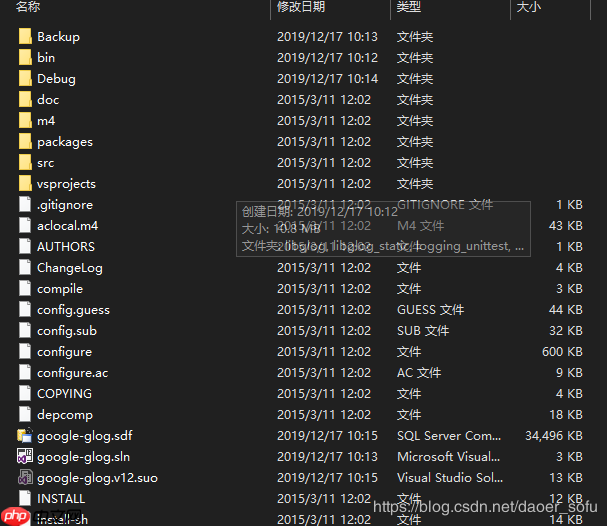Select the depcomp file name
Screen dimensions: 607x526
point(65,415)
